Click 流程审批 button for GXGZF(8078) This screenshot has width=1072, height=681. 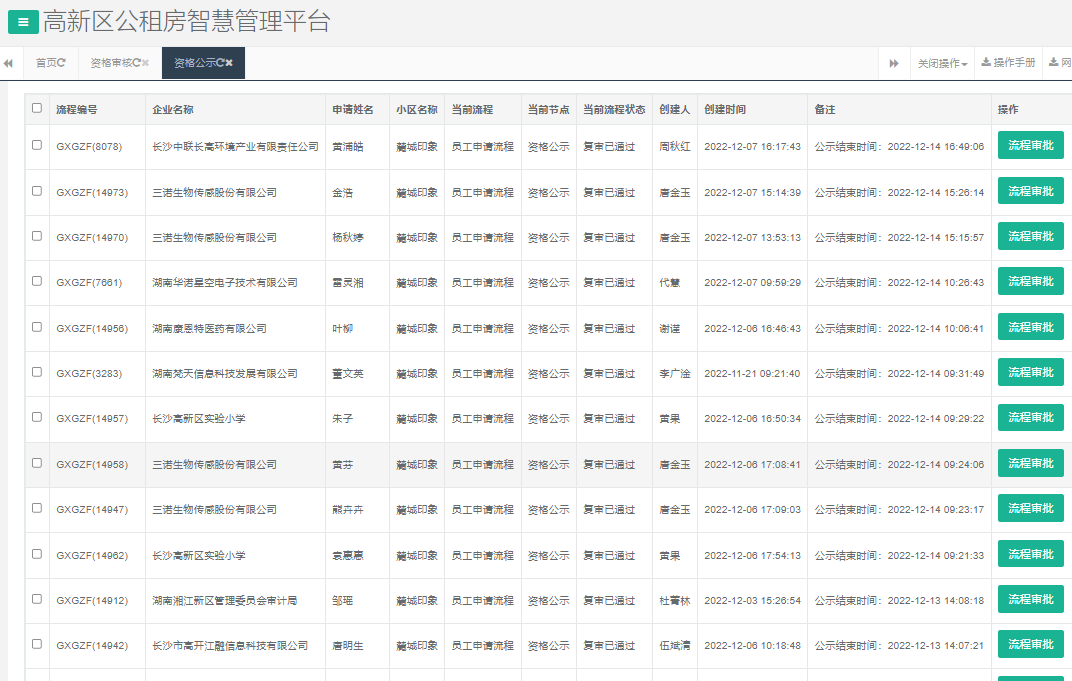(x=1030, y=145)
